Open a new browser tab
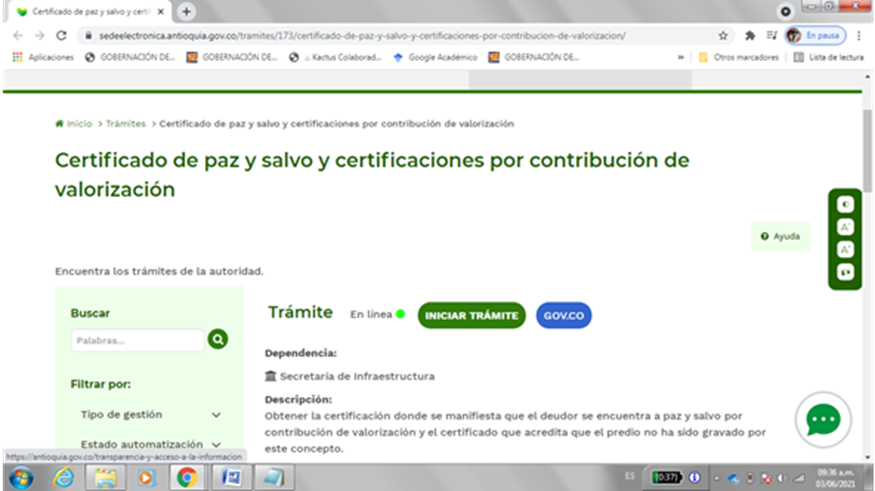This screenshot has height=491, width=875. click(186, 11)
